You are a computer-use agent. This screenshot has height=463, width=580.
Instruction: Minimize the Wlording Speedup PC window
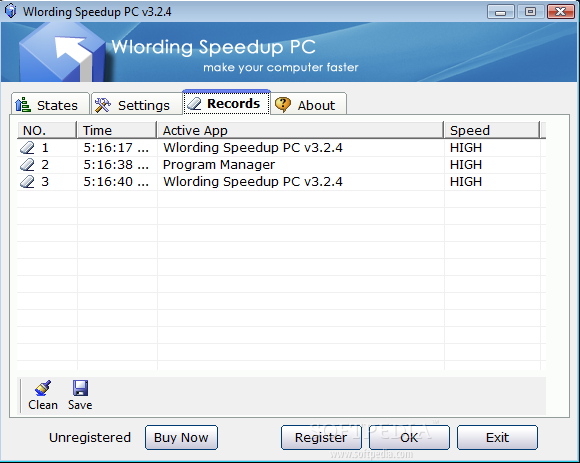[x=501, y=12]
